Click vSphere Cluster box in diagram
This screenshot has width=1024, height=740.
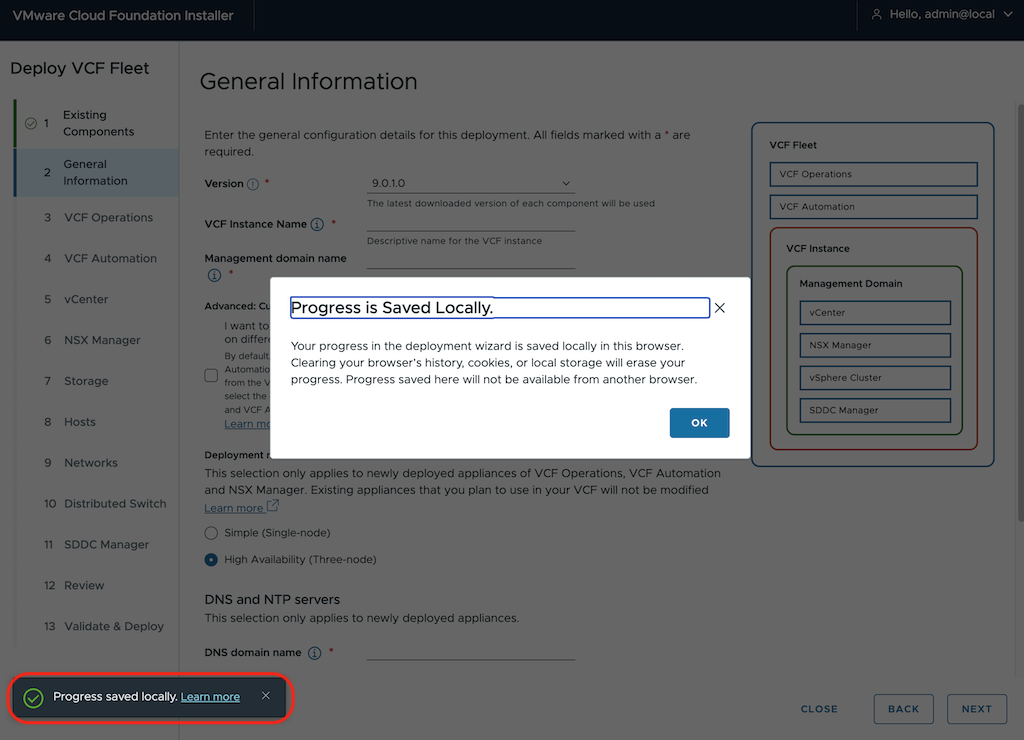pos(874,378)
